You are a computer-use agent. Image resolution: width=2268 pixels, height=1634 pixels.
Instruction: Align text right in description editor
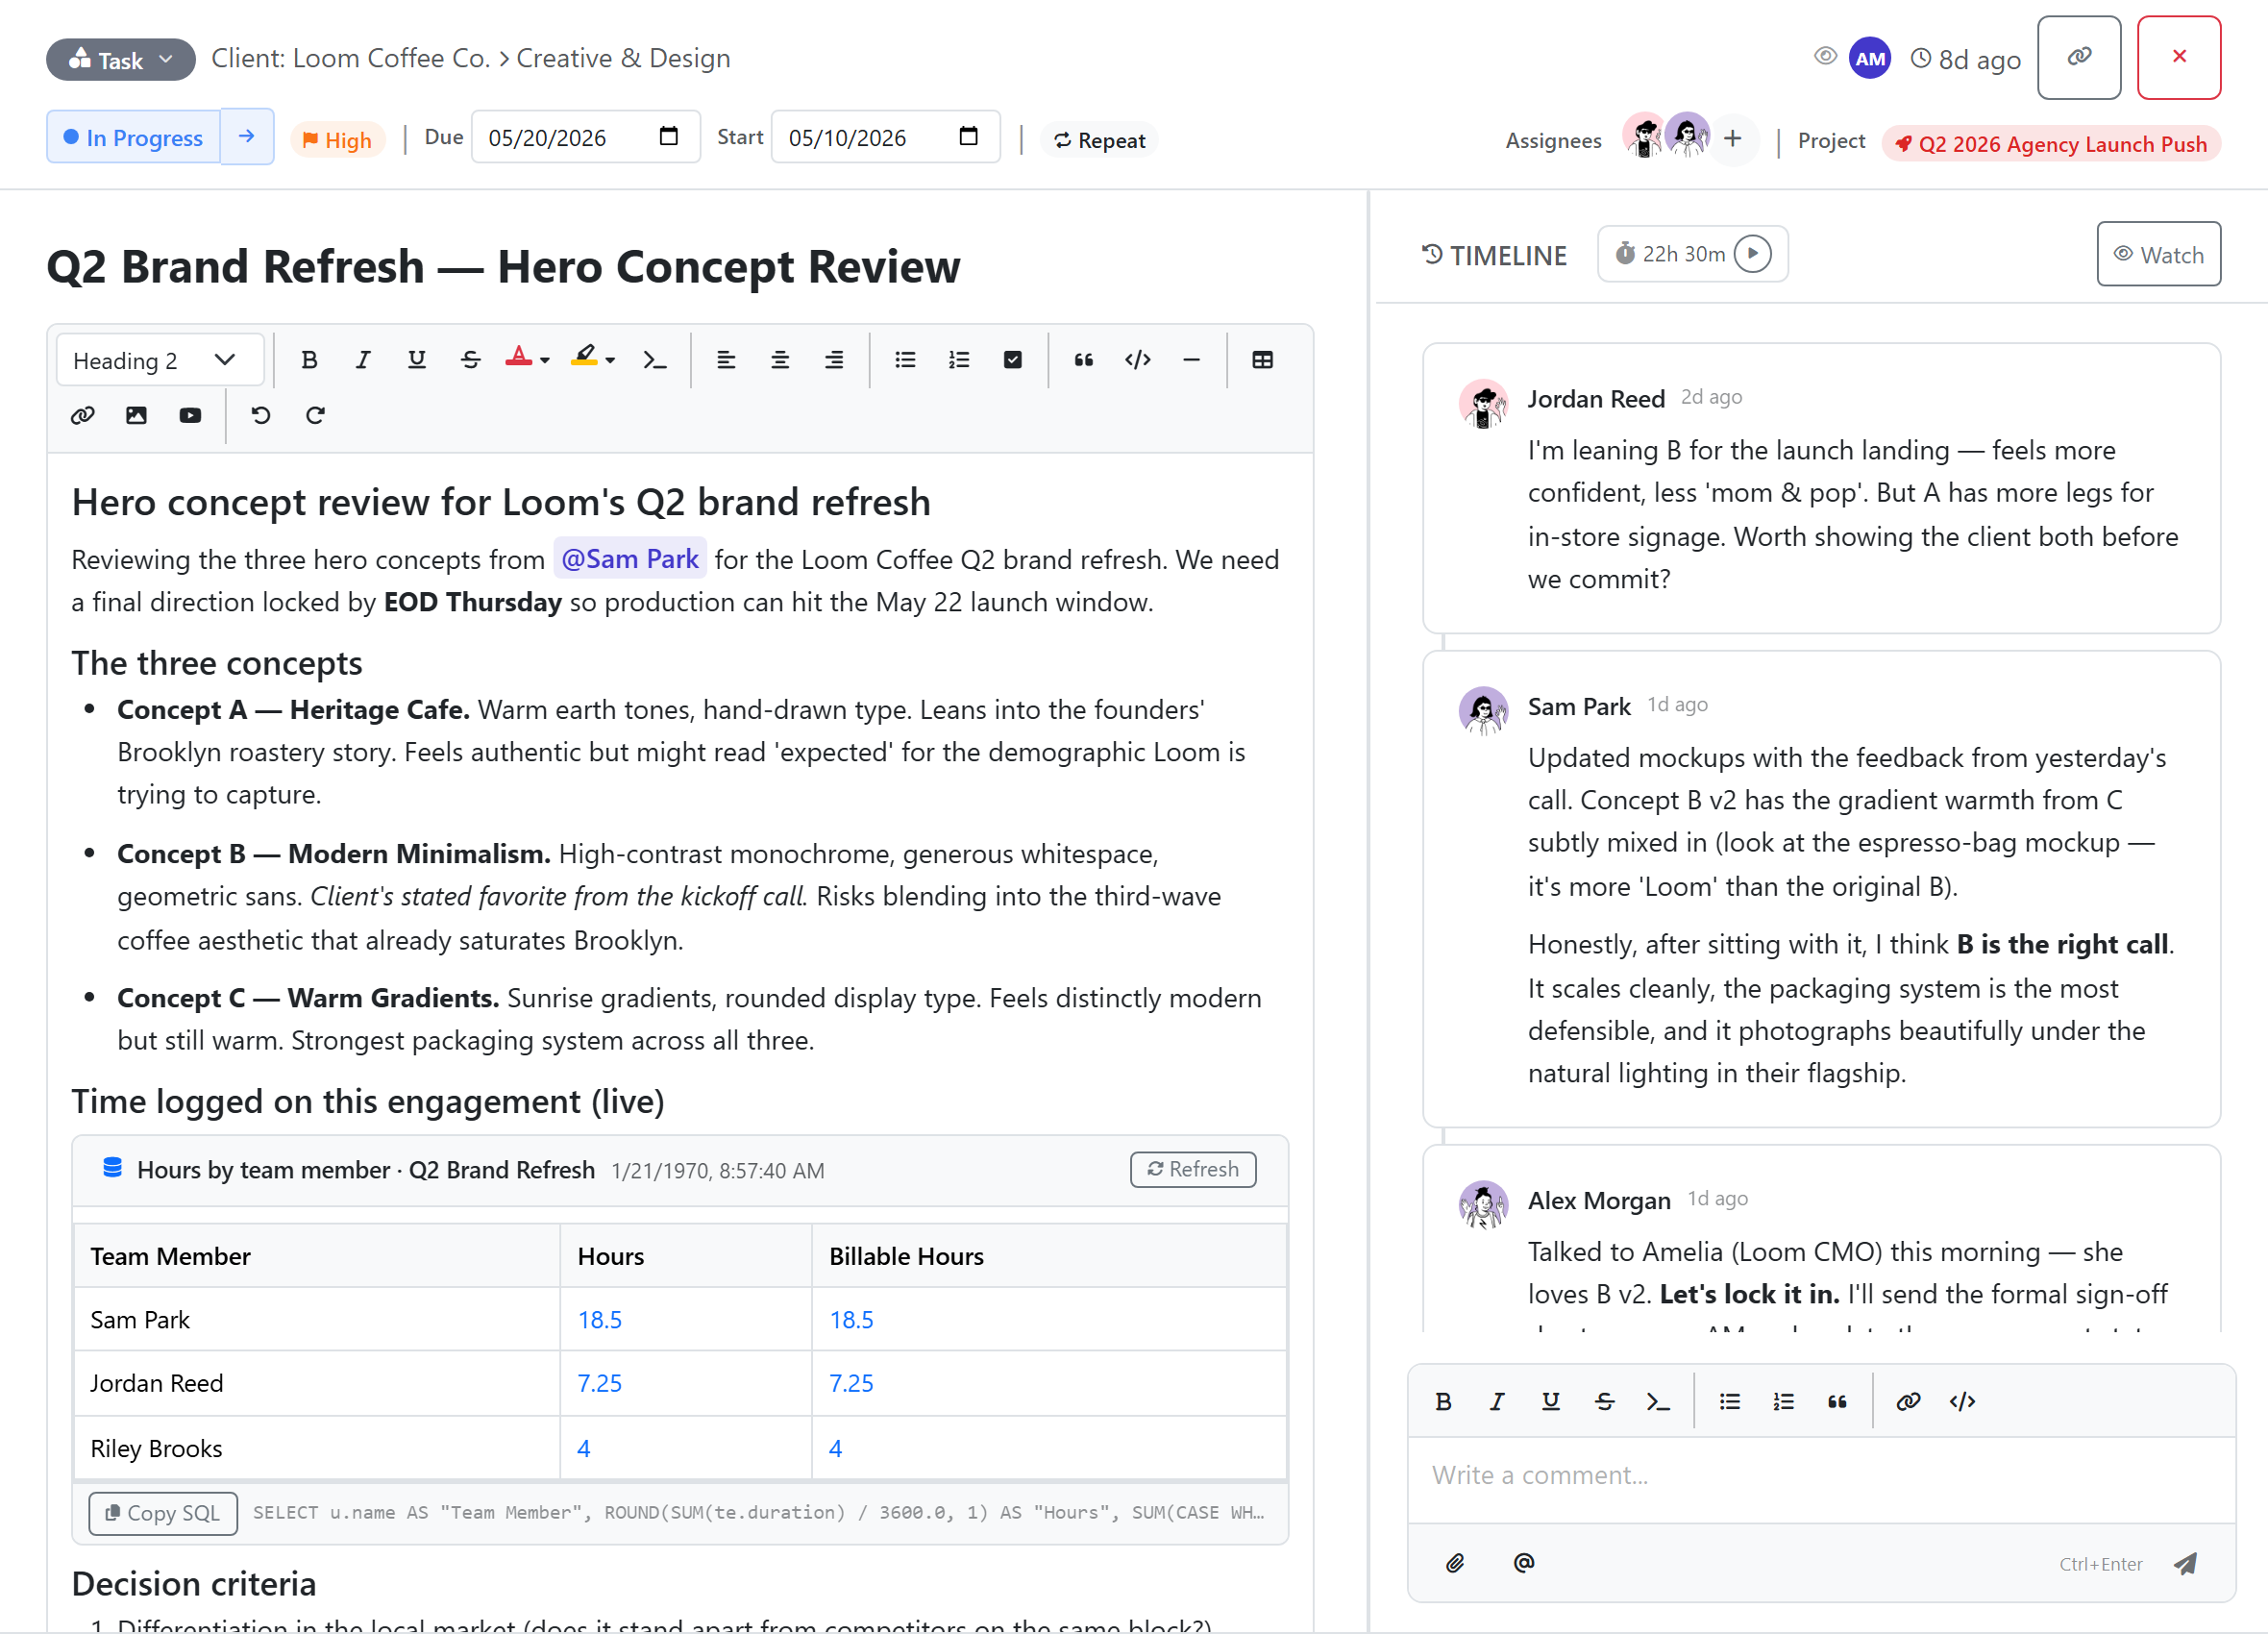[834, 360]
